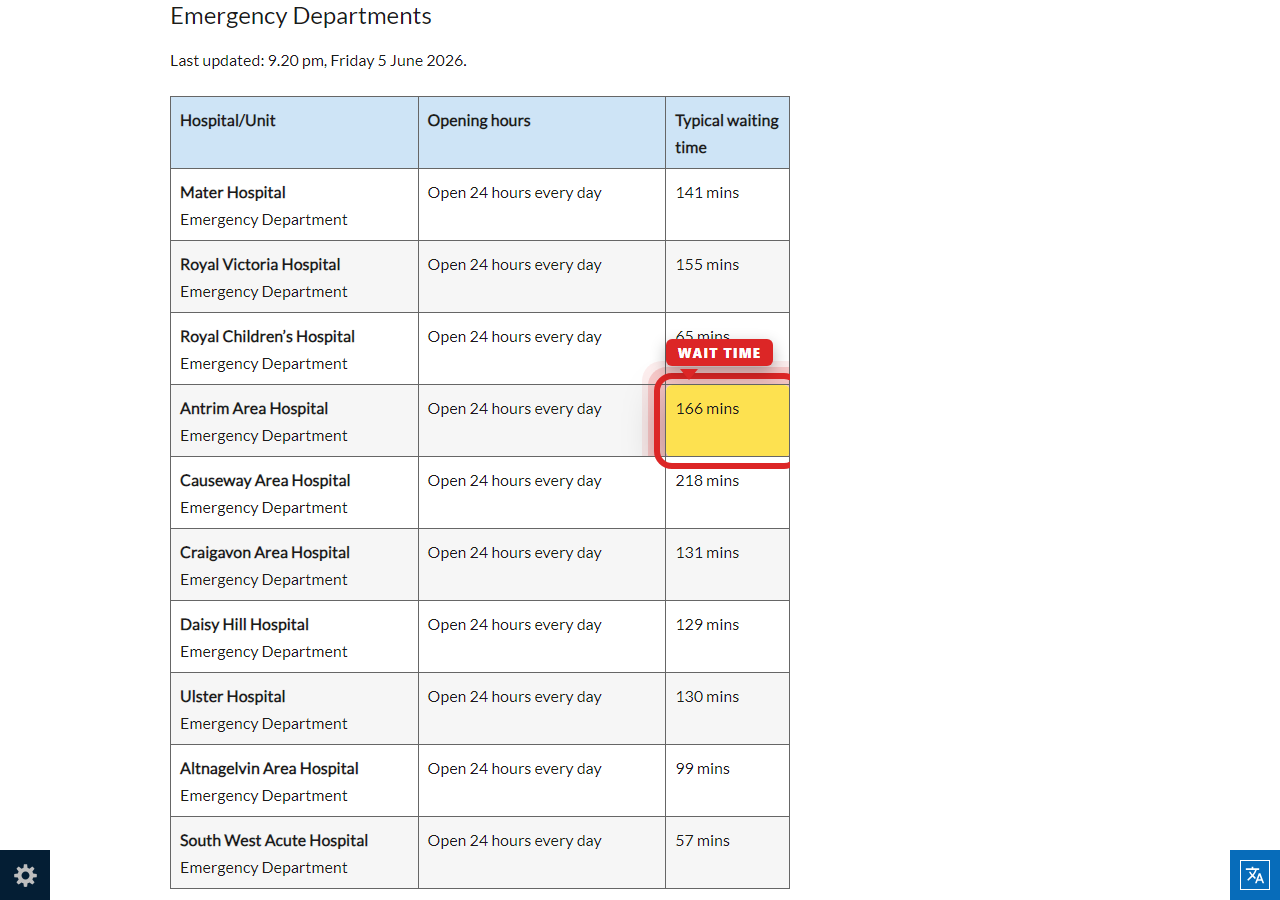Click the Typical waiting time column header
This screenshot has height=900, width=1280.
(x=727, y=132)
